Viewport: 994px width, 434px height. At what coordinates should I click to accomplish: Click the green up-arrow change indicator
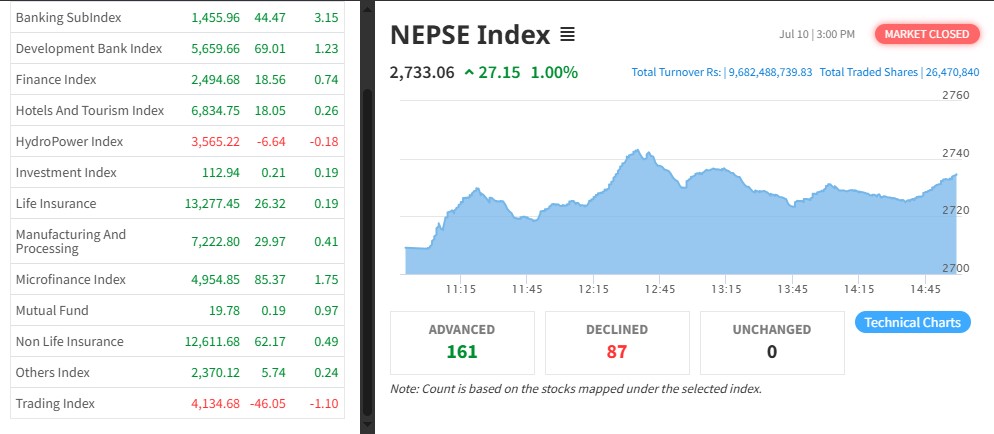click(x=469, y=73)
